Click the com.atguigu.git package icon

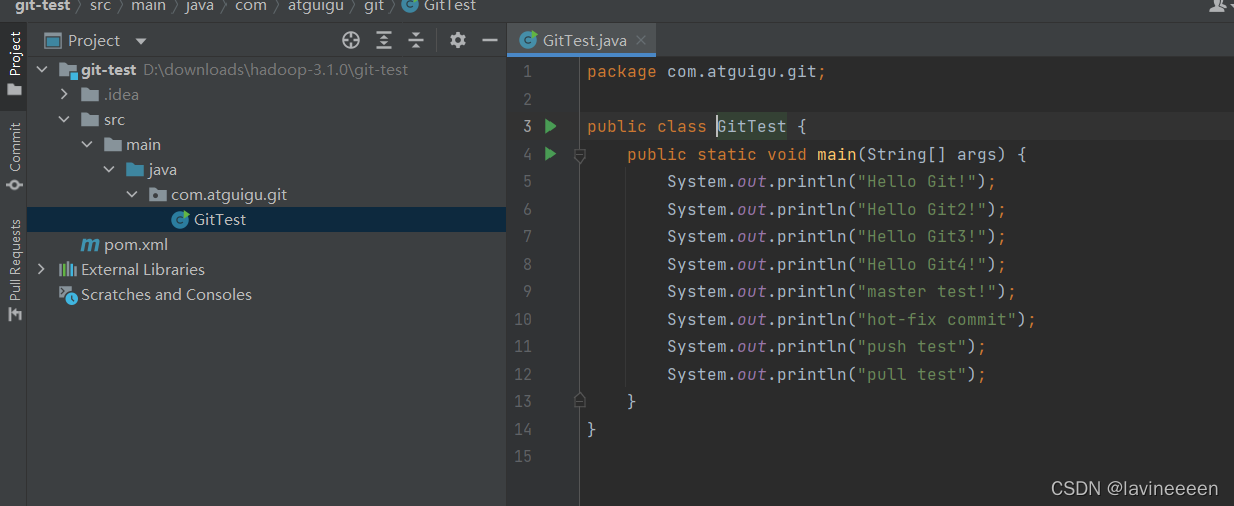click(158, 195)
